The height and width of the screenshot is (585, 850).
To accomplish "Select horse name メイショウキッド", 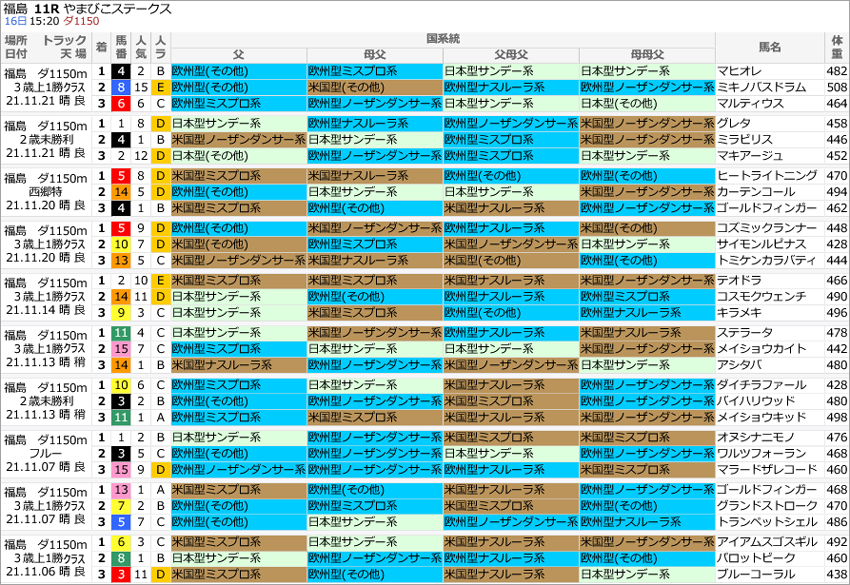I will click(761, 417).
